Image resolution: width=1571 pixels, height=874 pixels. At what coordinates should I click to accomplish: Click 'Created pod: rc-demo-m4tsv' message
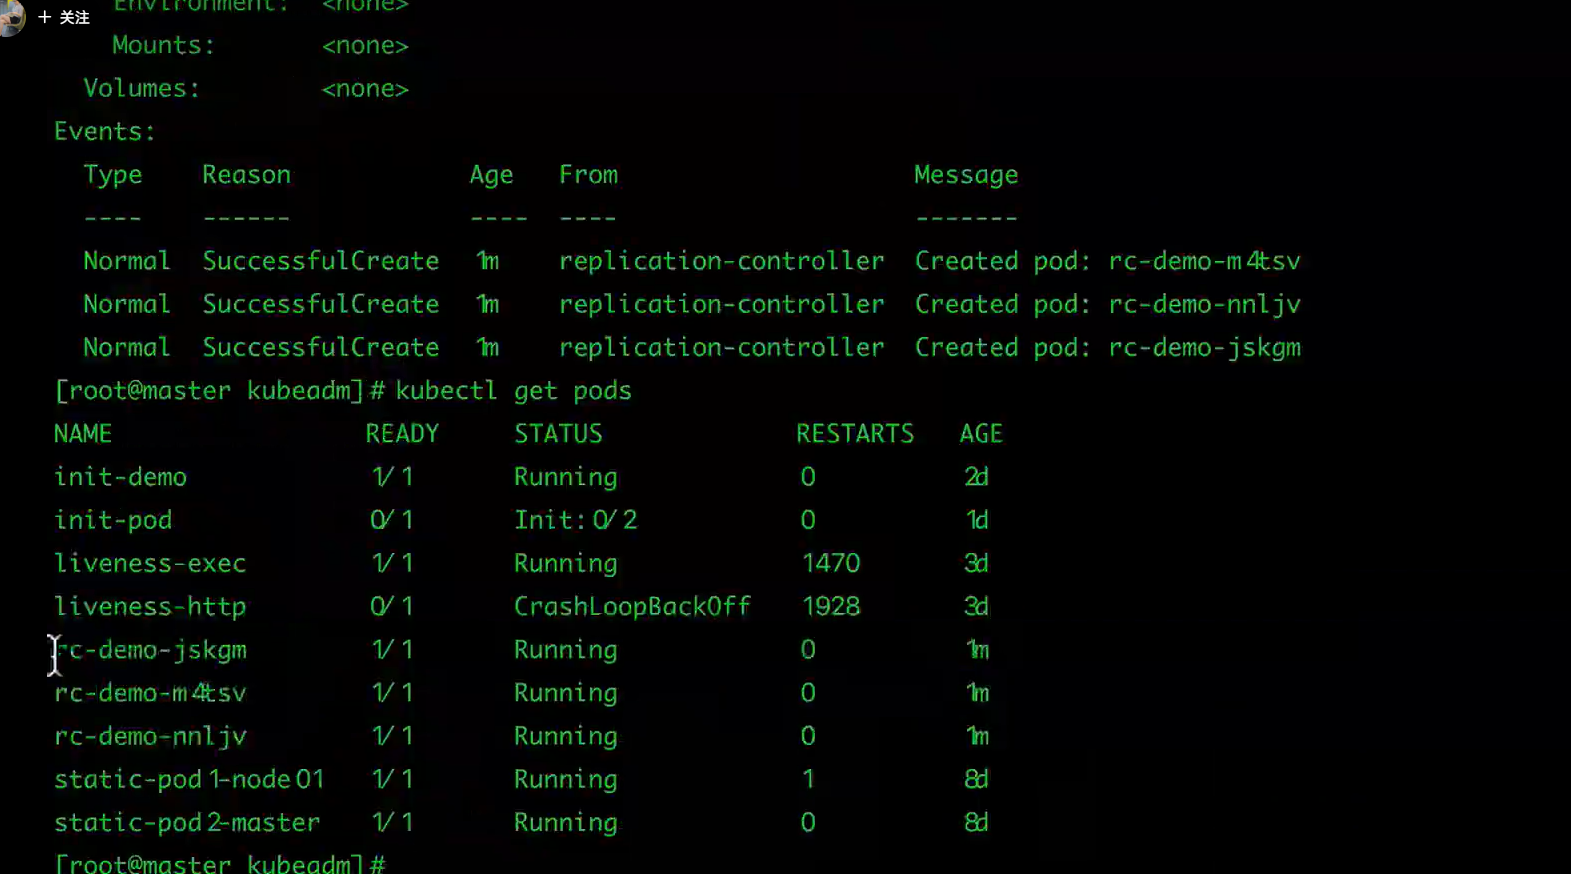click(x=1108, y=262)
